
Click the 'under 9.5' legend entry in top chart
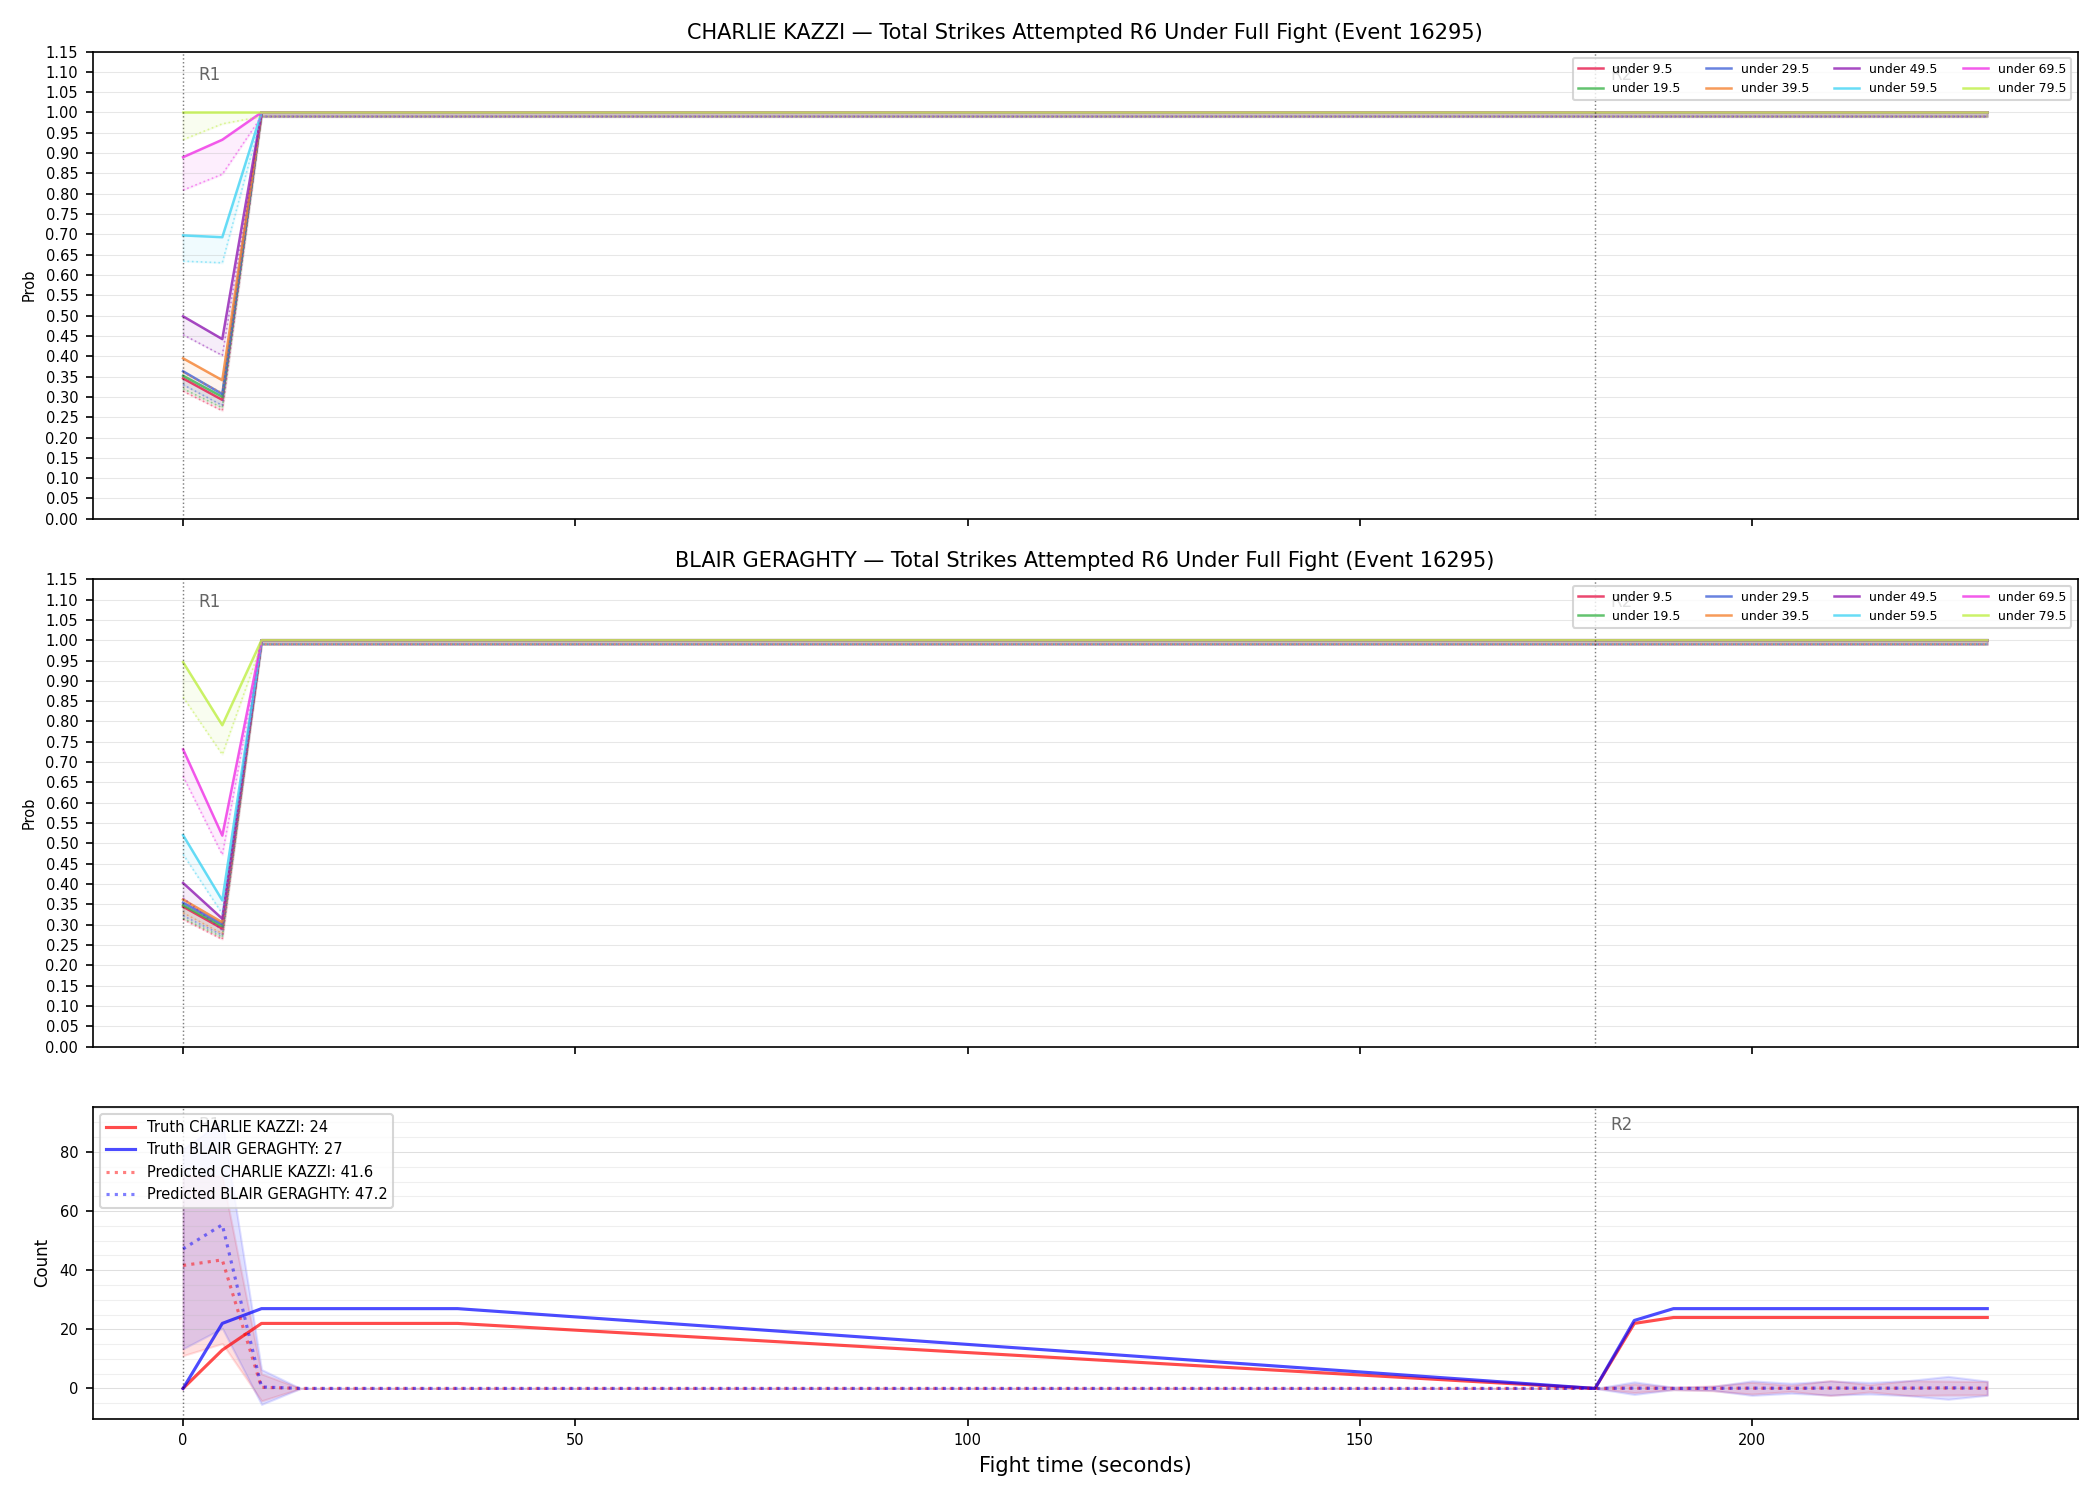click(1625, 69)
